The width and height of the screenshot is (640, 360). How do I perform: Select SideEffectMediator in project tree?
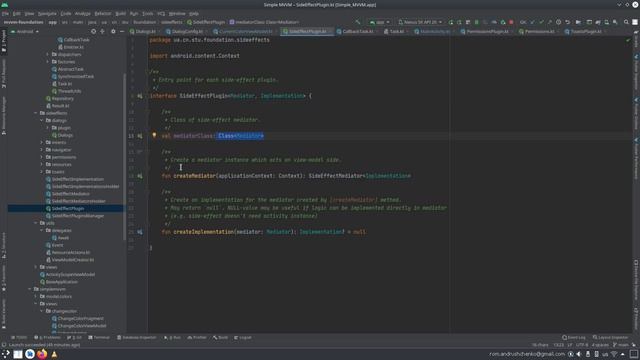(71, 194)
